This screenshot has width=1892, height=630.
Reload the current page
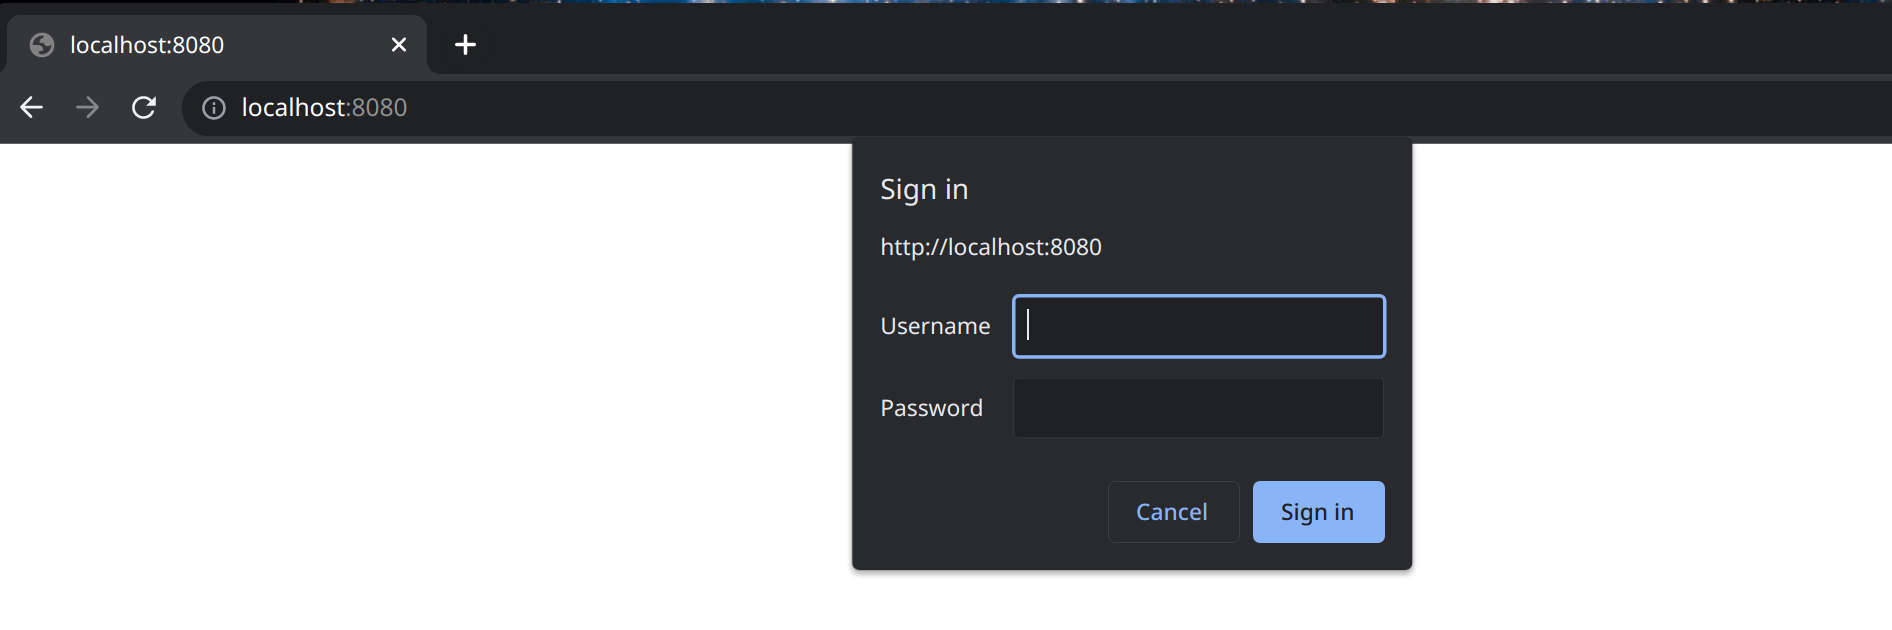(x=144, y=108)
